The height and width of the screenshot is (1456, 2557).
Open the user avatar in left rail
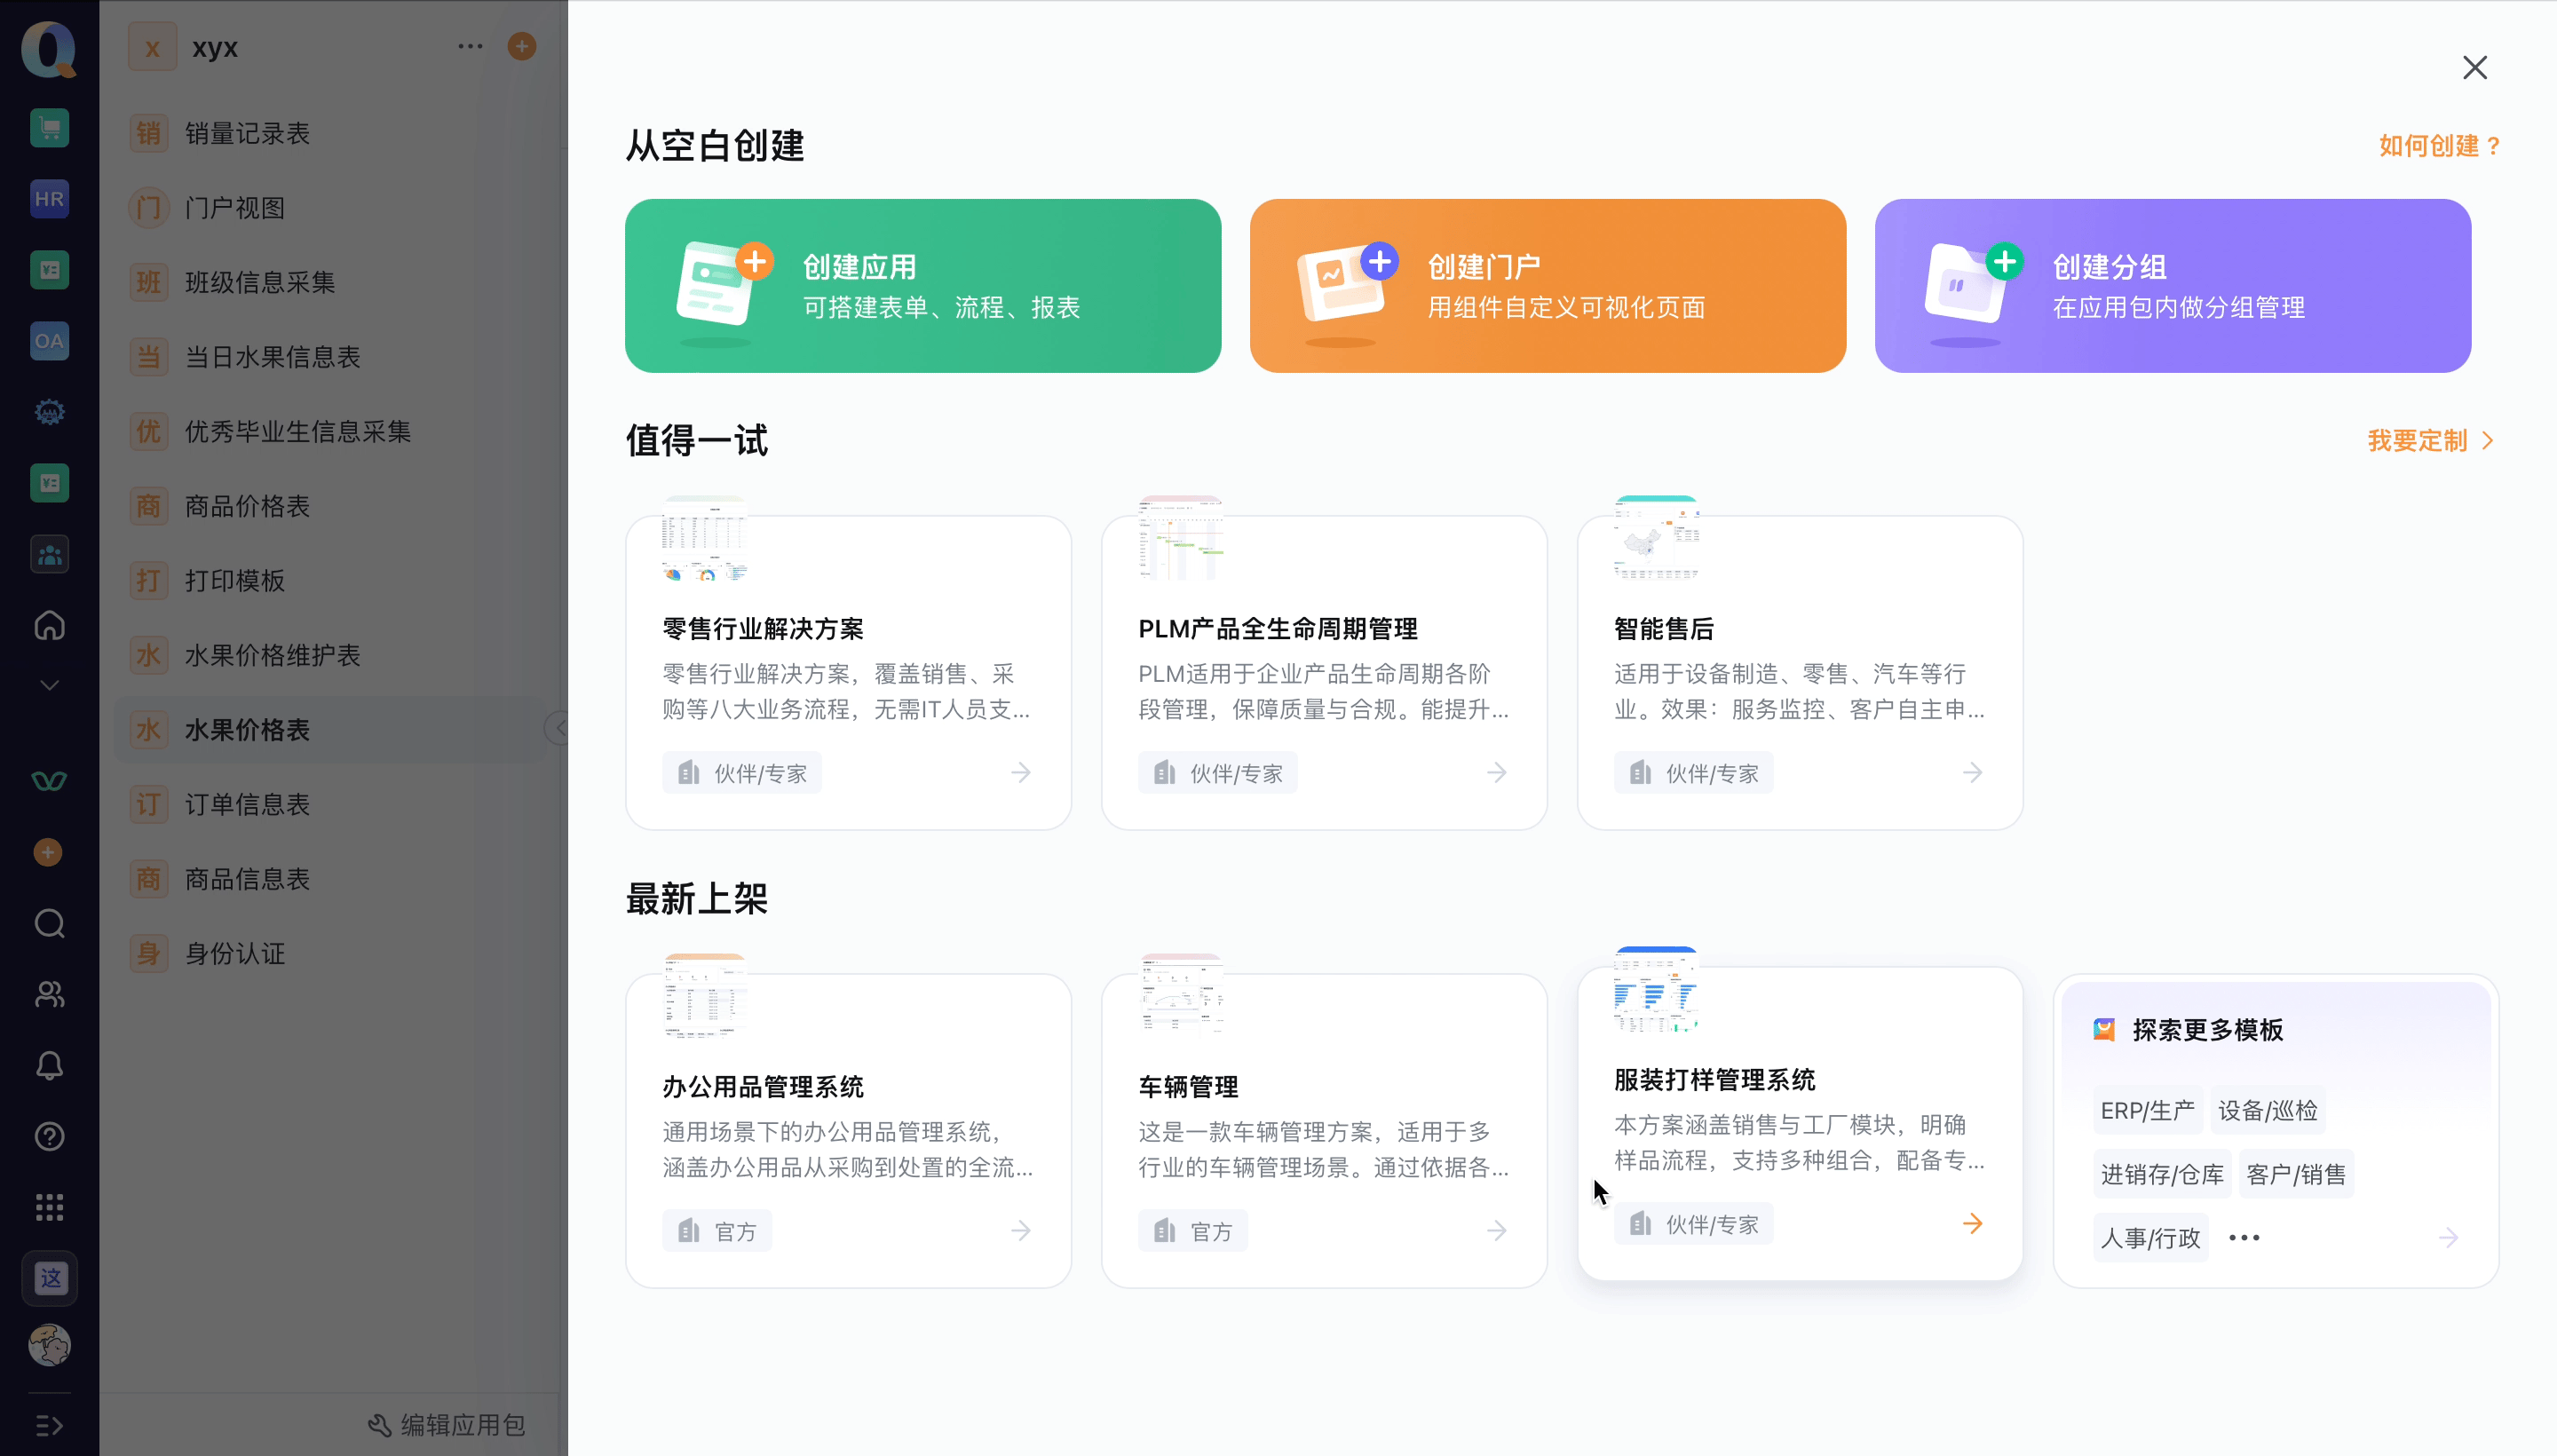49,1346
